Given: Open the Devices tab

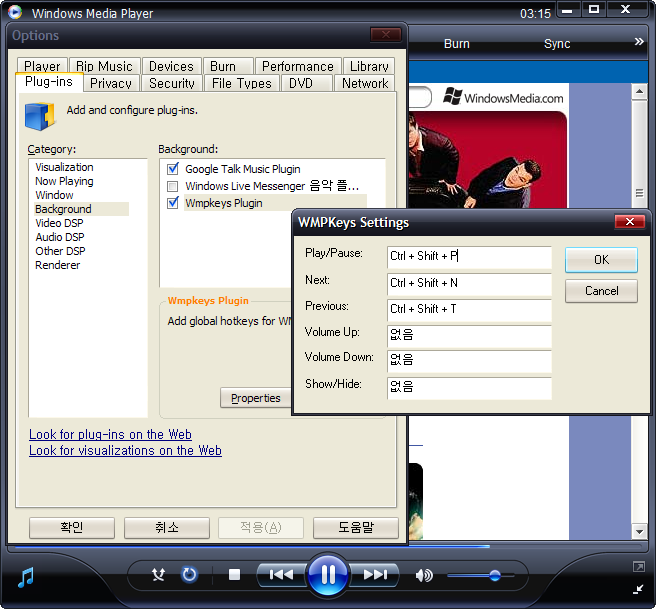Looking at the screenshot, I should [x=172, y=66].
